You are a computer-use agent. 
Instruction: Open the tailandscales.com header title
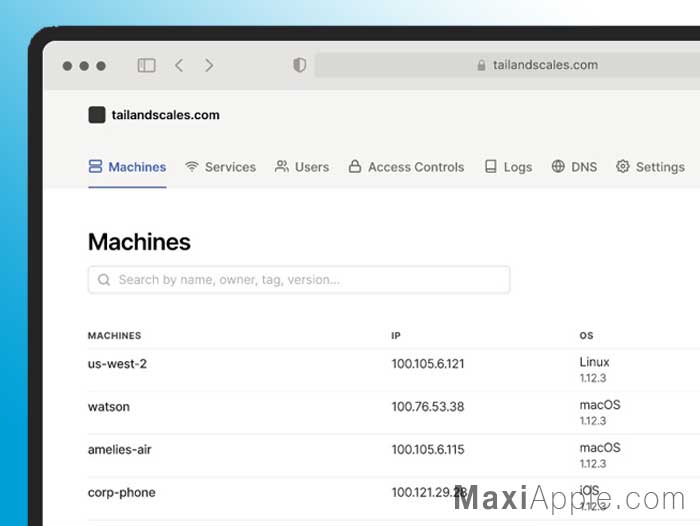166,115
